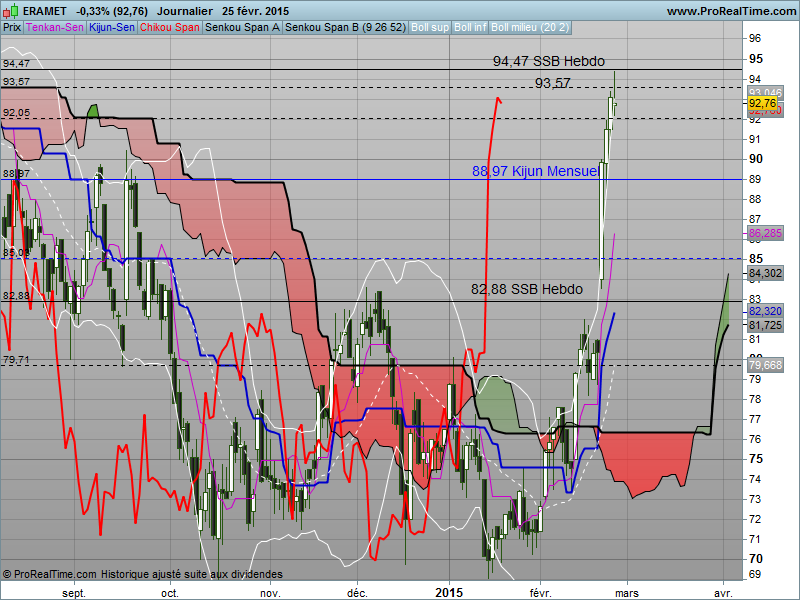Click the bold 70 value on the price scale

[x=756, y=559]
